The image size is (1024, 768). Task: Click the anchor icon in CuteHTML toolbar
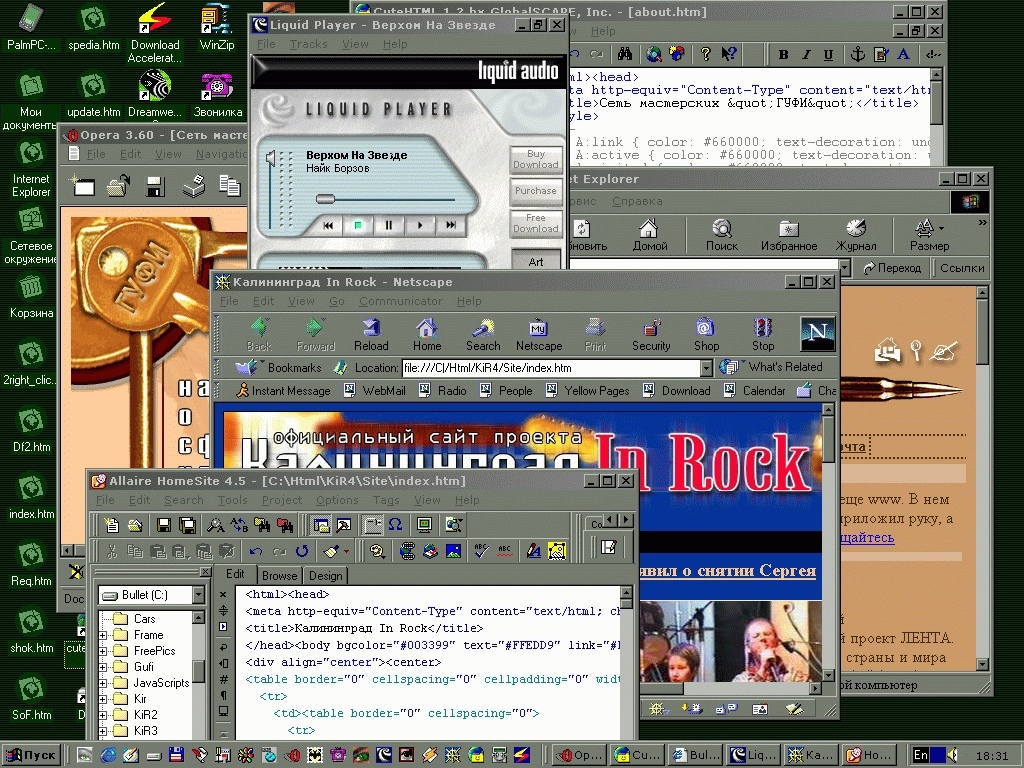click(x=858, y=55)
